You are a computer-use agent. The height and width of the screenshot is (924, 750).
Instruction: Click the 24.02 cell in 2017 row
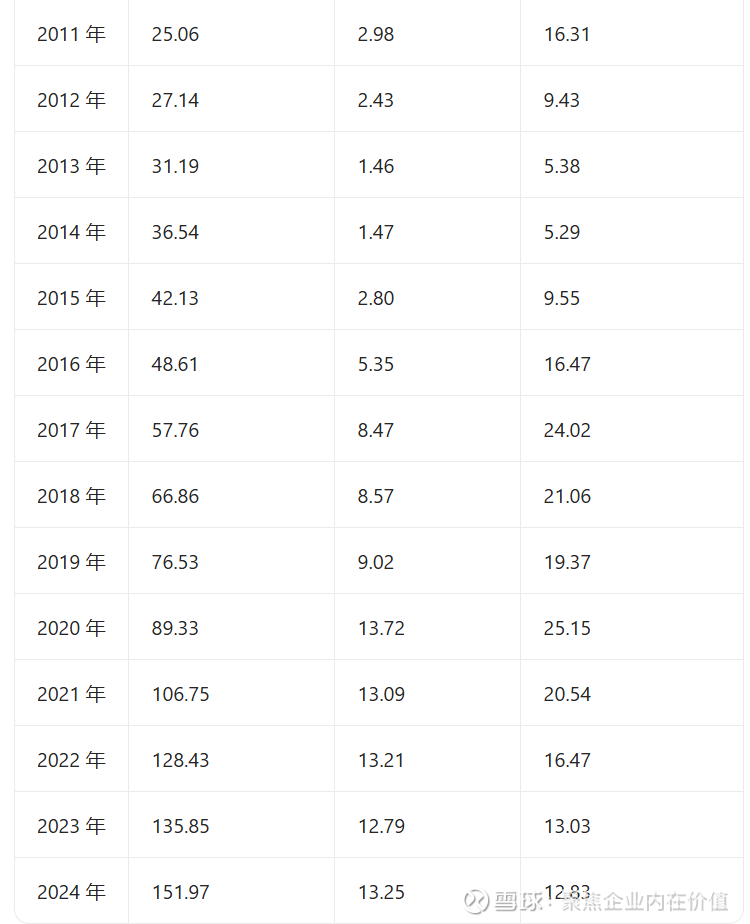tap(567, 430)
